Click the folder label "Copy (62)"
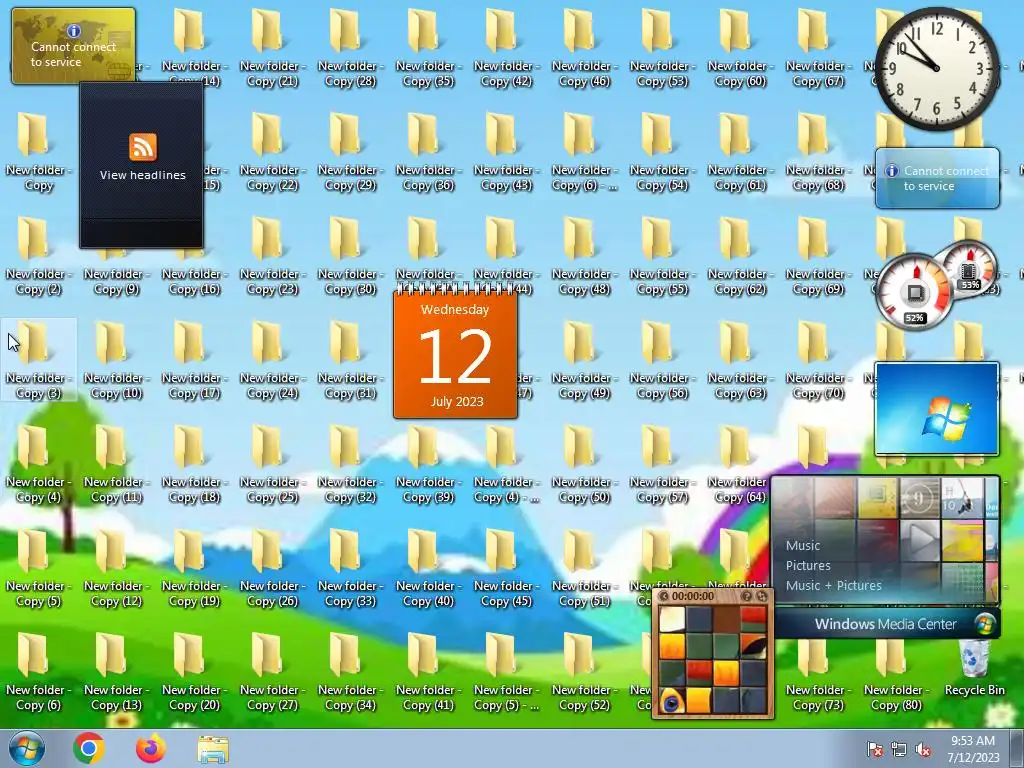Viewport: 1024px width, 768px height. 740,289
